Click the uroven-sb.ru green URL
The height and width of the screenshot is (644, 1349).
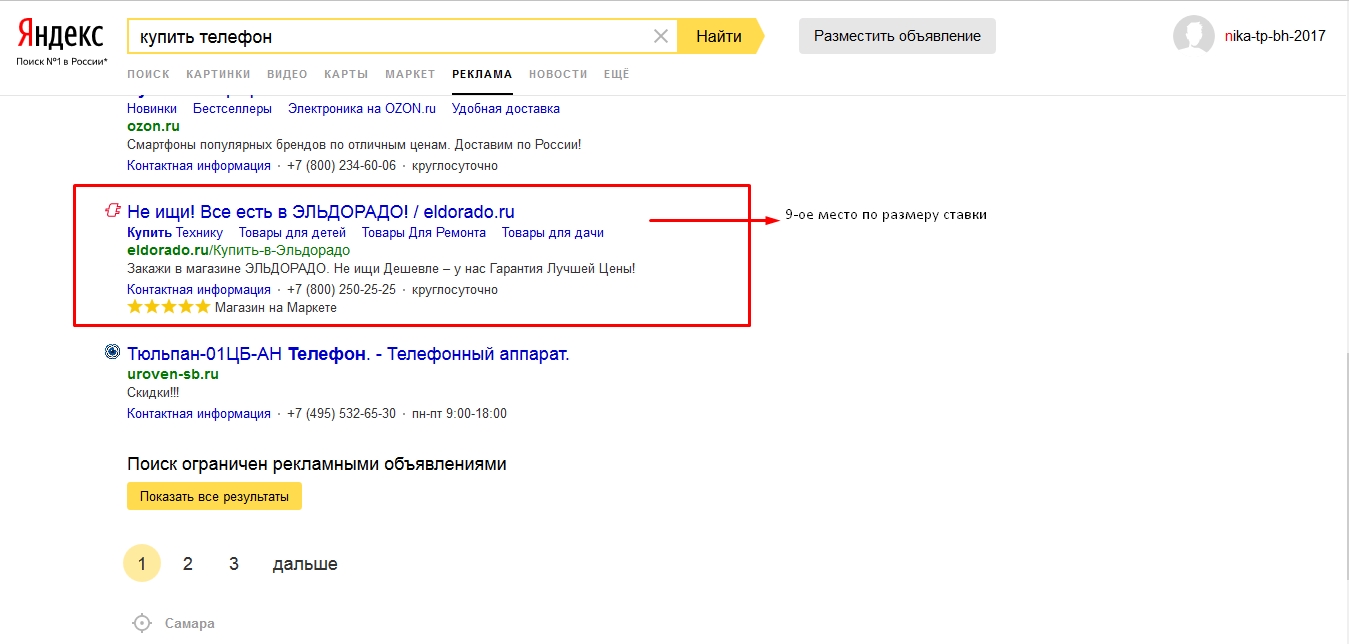point(172,374)
